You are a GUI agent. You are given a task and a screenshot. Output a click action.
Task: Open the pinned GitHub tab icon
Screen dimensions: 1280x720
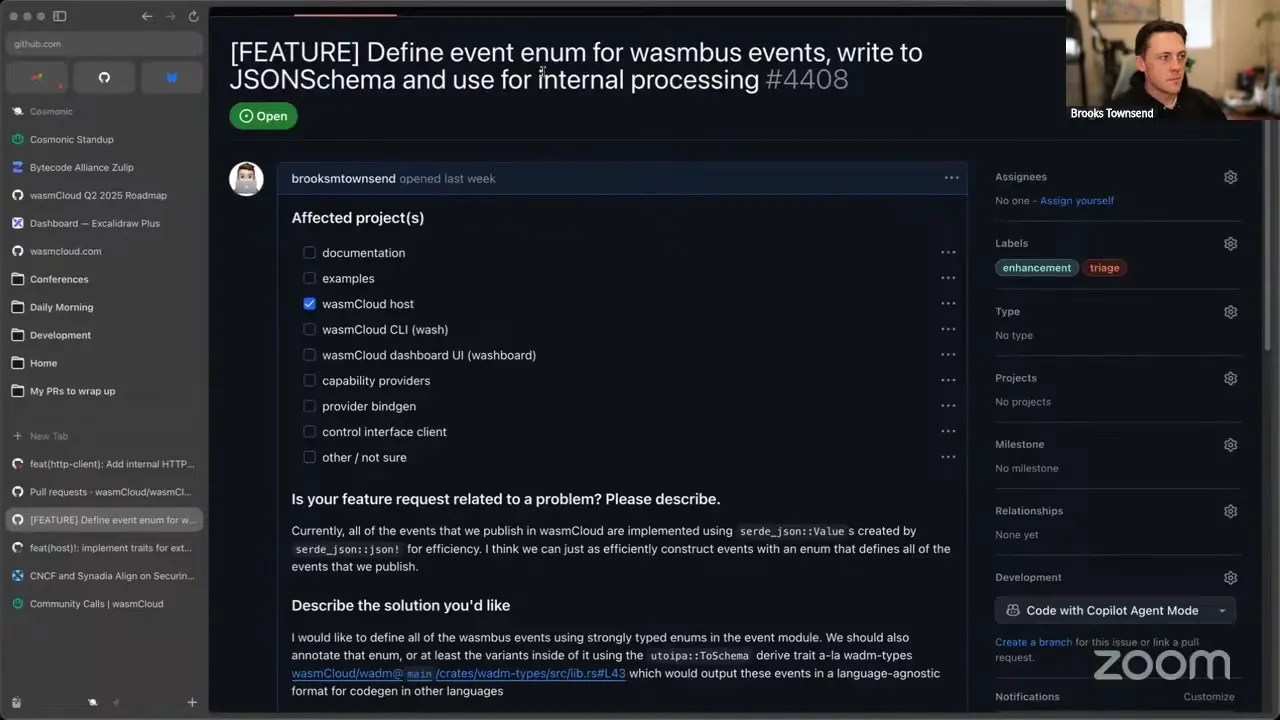[104, 77]
